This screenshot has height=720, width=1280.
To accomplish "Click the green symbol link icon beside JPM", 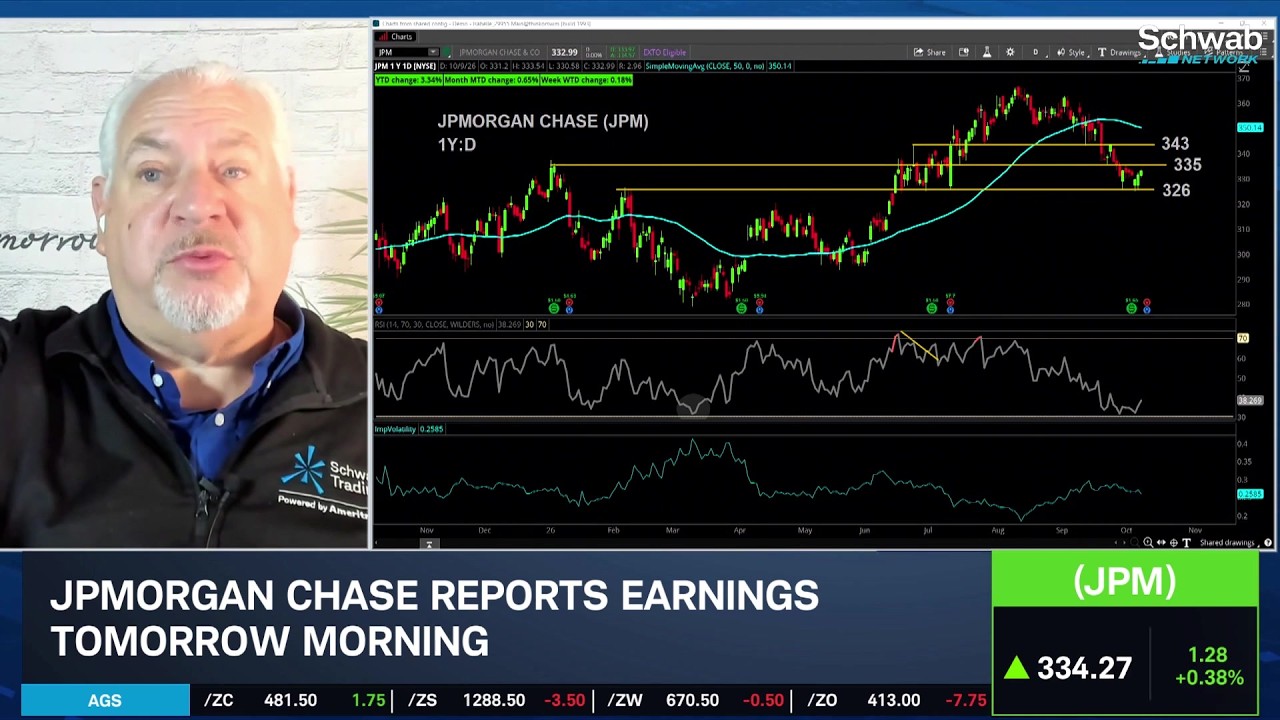I will coord(449,52).
